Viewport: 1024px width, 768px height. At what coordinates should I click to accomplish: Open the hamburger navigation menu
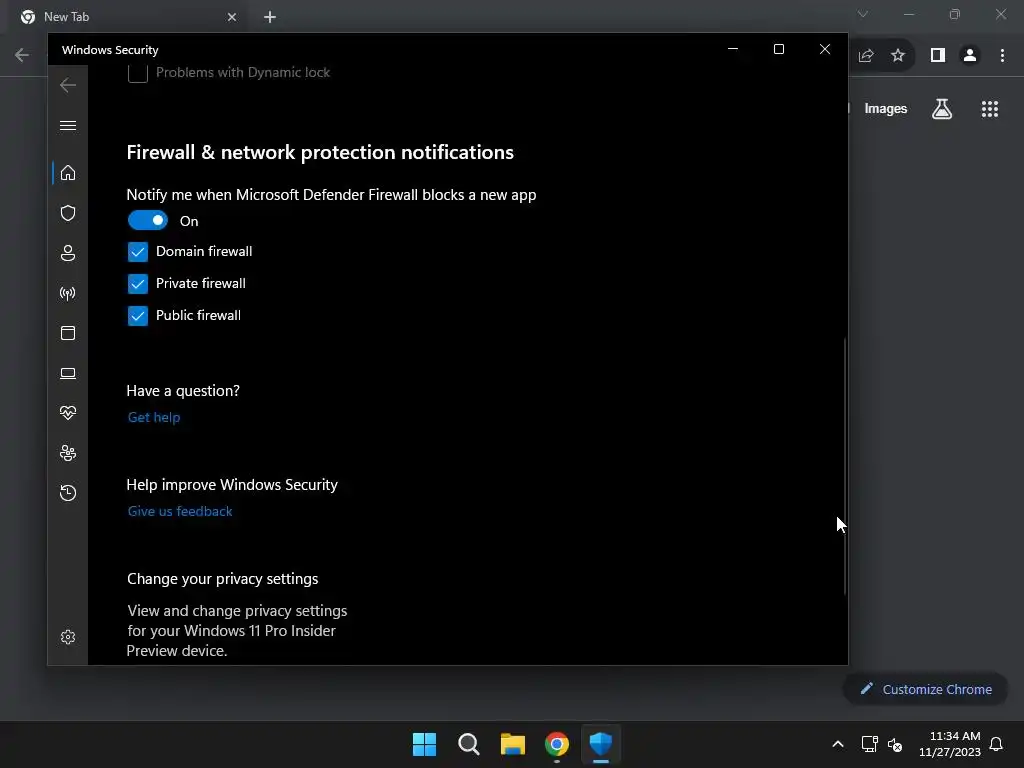tap(68, 125)
